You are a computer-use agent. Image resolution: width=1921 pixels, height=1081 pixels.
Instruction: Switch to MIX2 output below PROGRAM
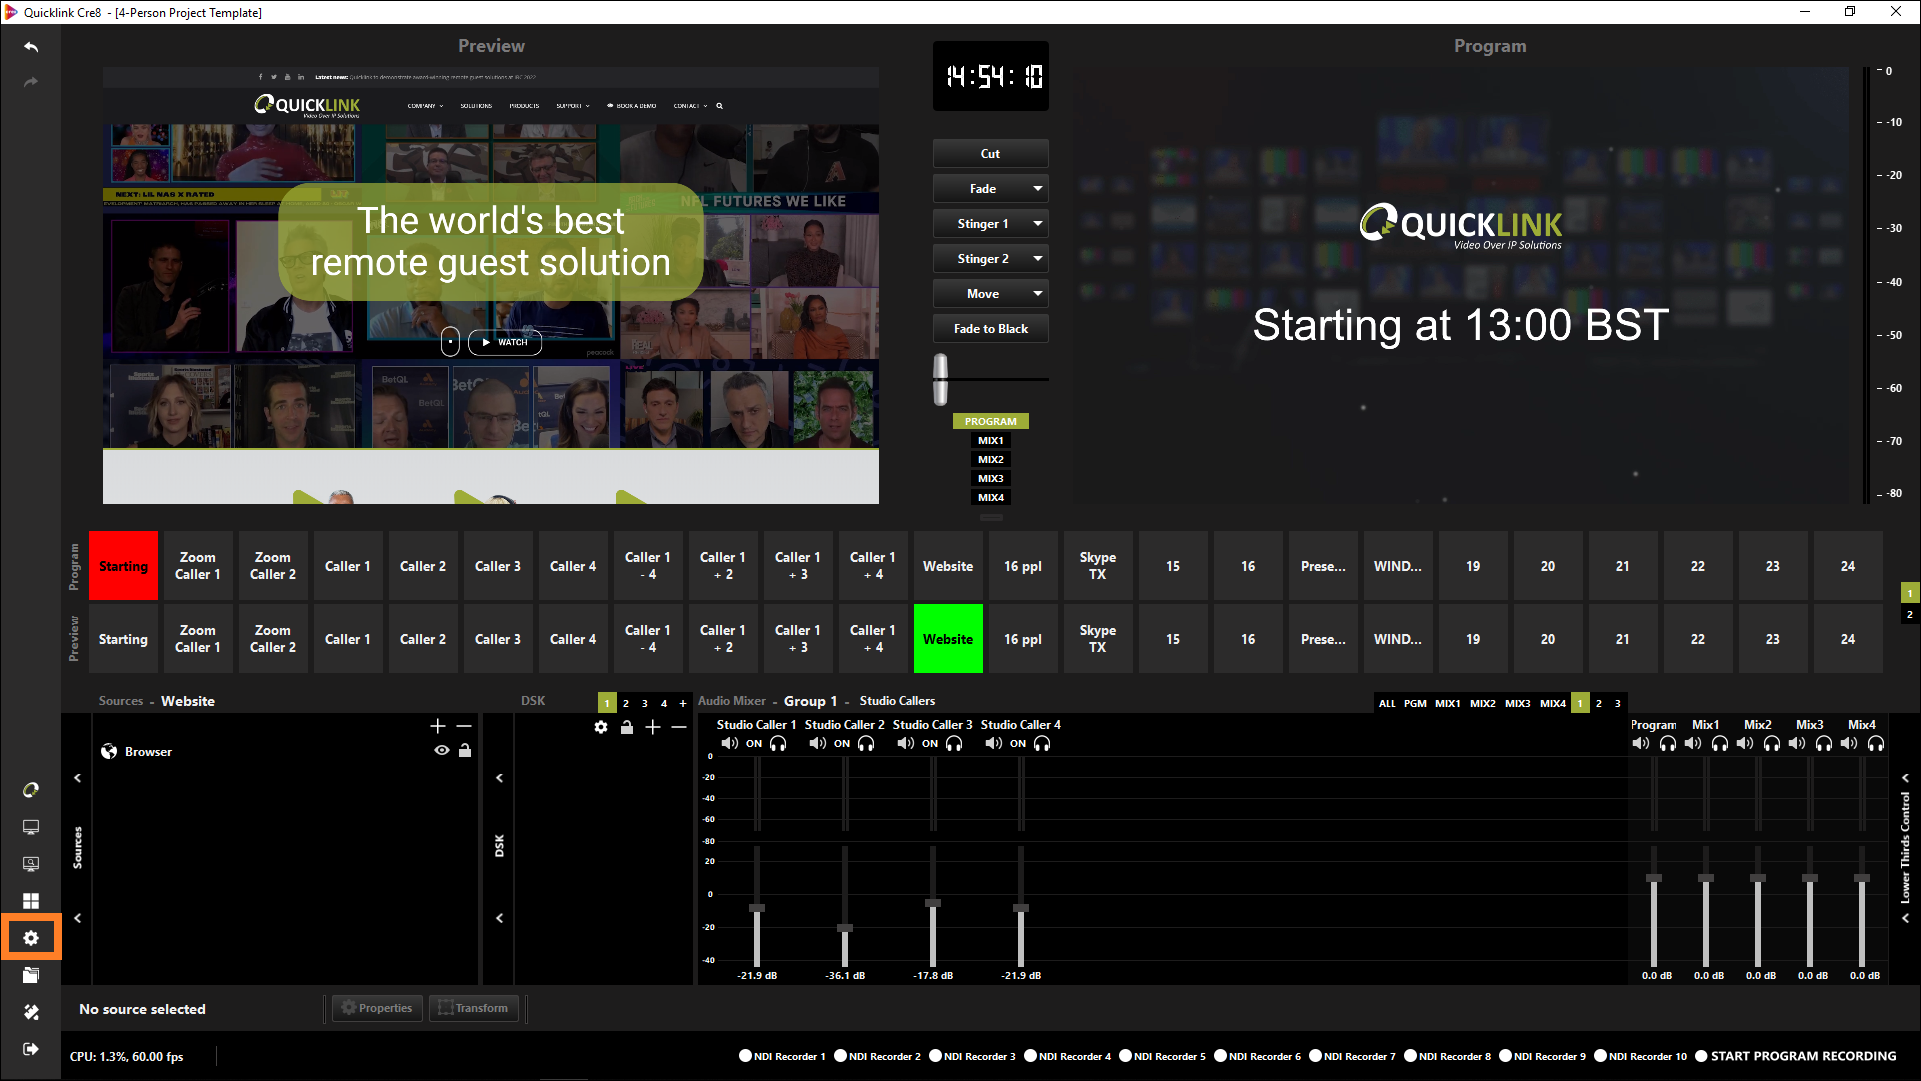990,460
